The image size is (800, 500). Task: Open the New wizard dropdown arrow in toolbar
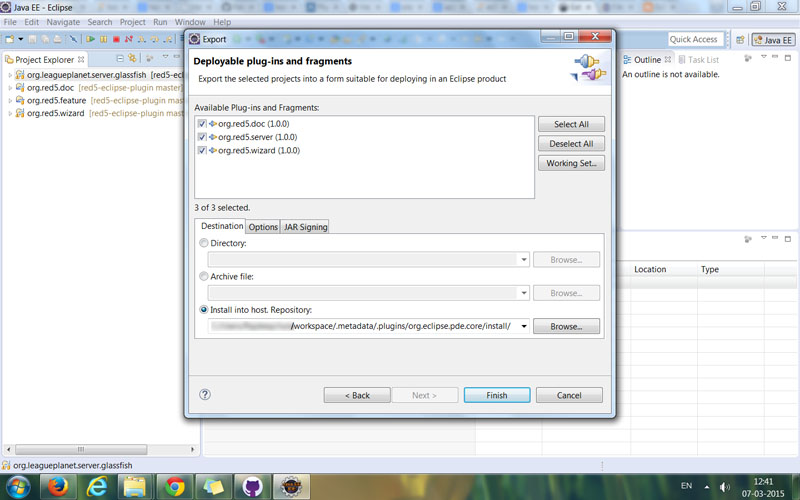click(21, 39)
